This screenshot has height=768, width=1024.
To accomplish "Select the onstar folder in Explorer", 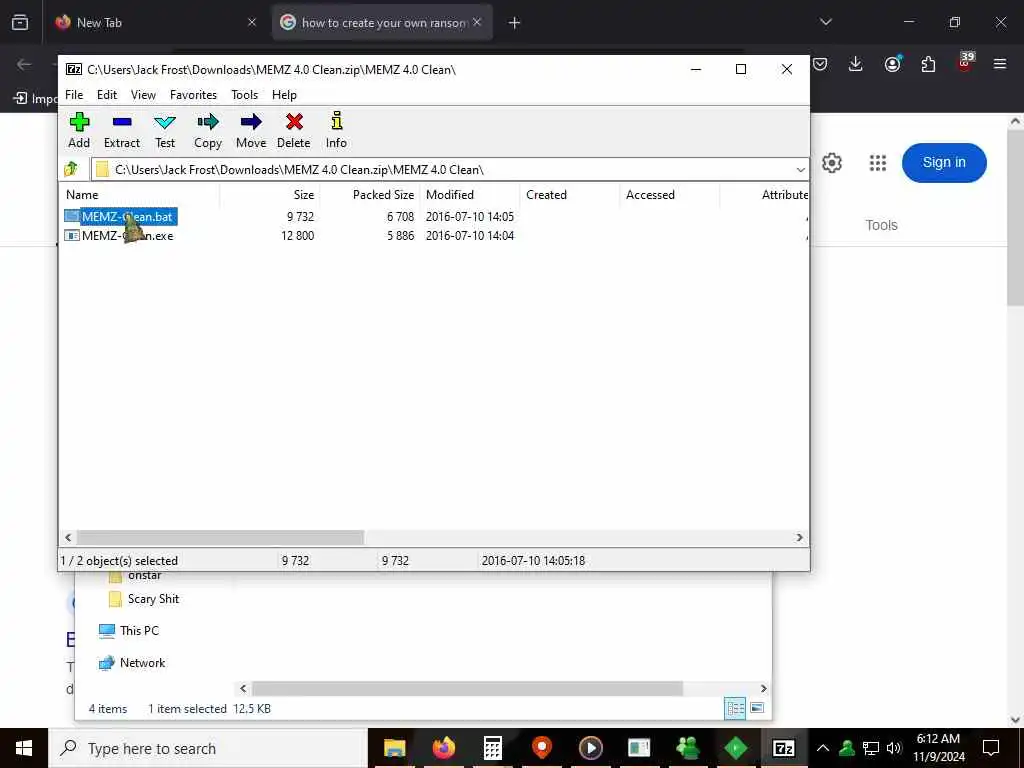I will [x=135, y=575].
